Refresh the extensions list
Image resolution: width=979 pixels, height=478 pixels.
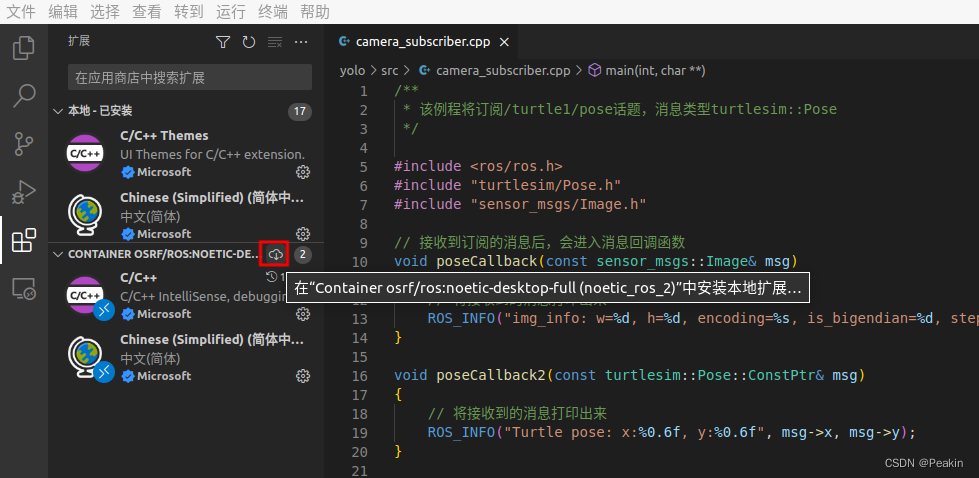coord(248,42)
